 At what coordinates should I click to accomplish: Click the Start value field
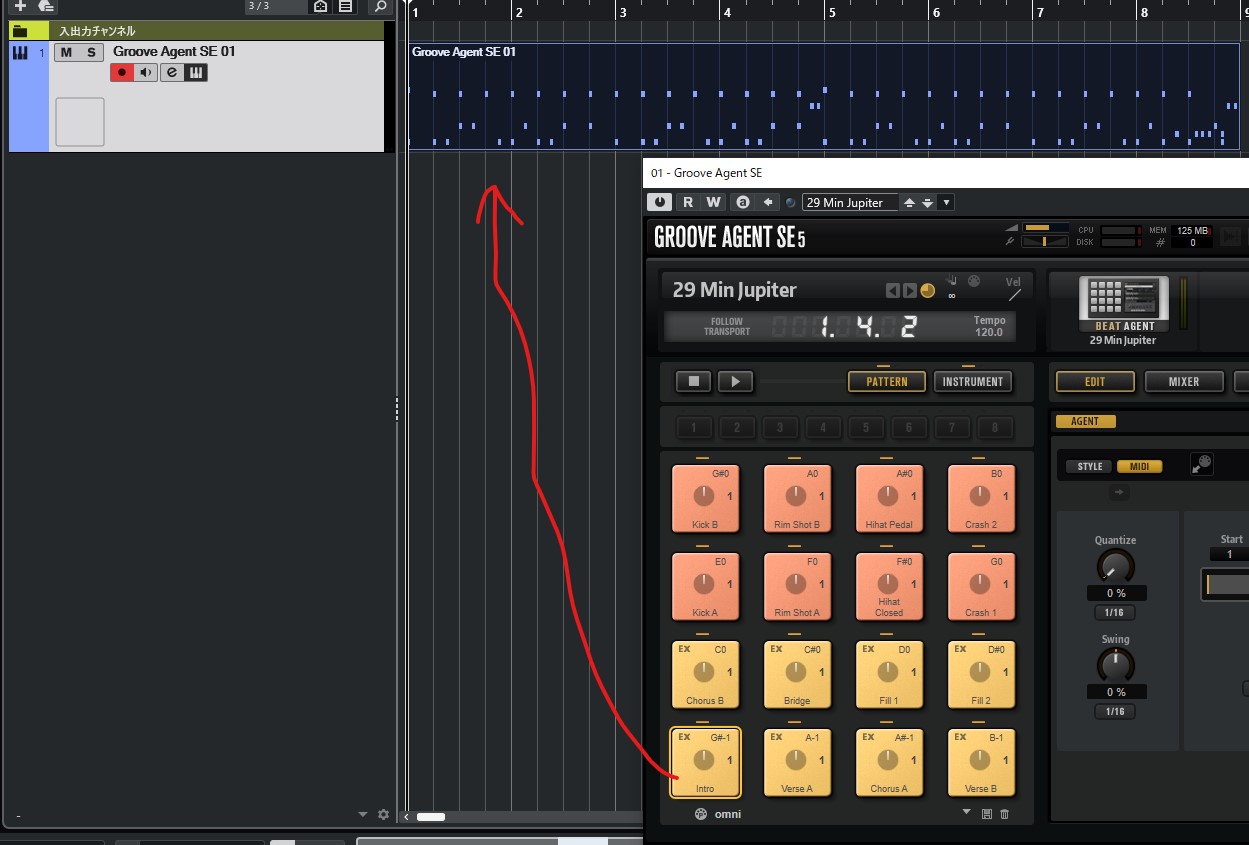(1230, 554)
